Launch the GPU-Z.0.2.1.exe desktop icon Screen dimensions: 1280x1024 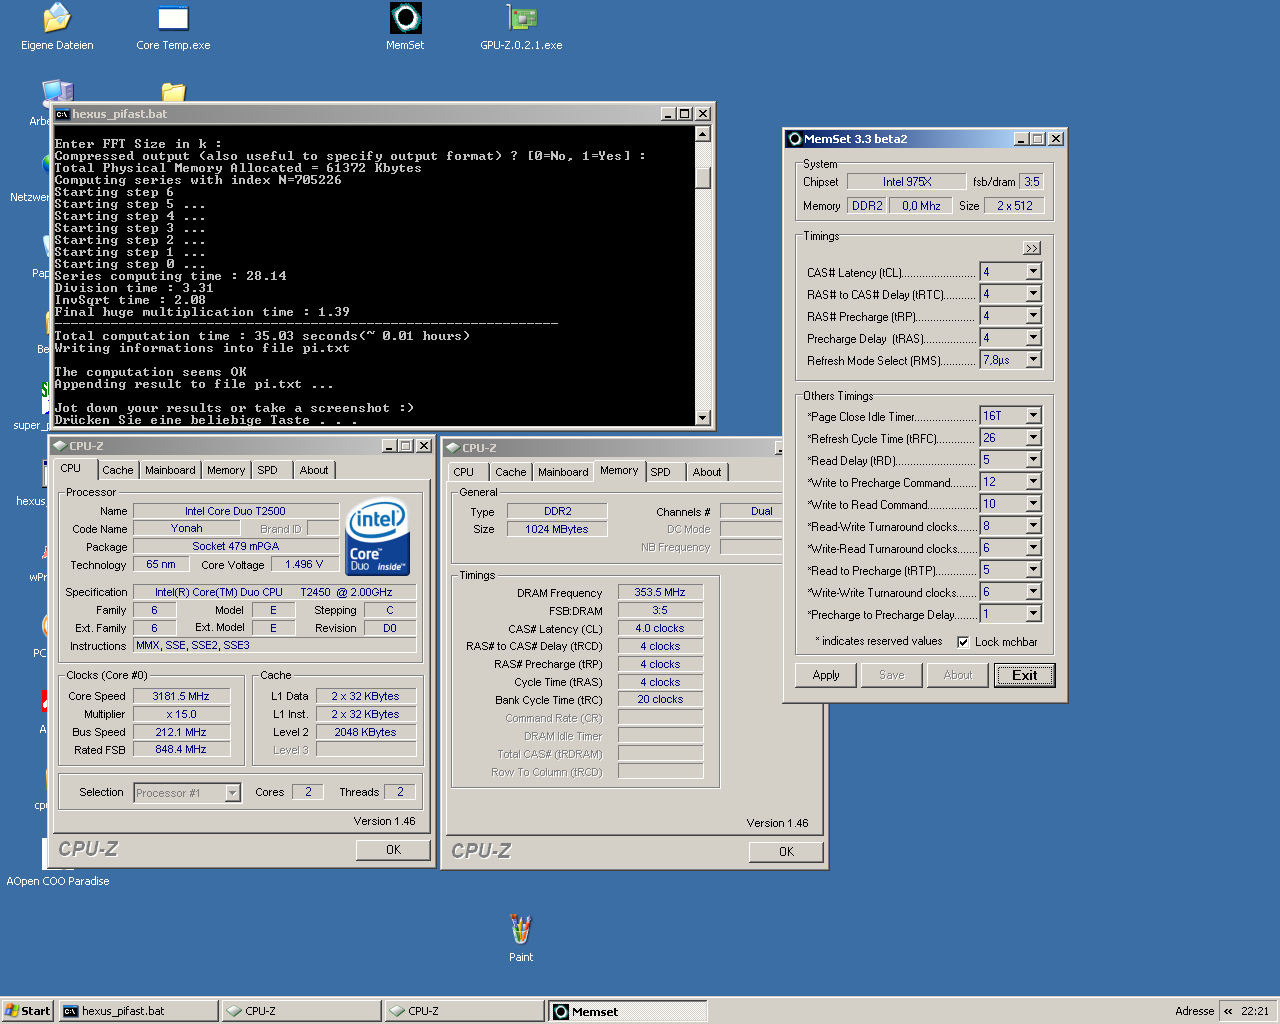[x=521, y=18]
